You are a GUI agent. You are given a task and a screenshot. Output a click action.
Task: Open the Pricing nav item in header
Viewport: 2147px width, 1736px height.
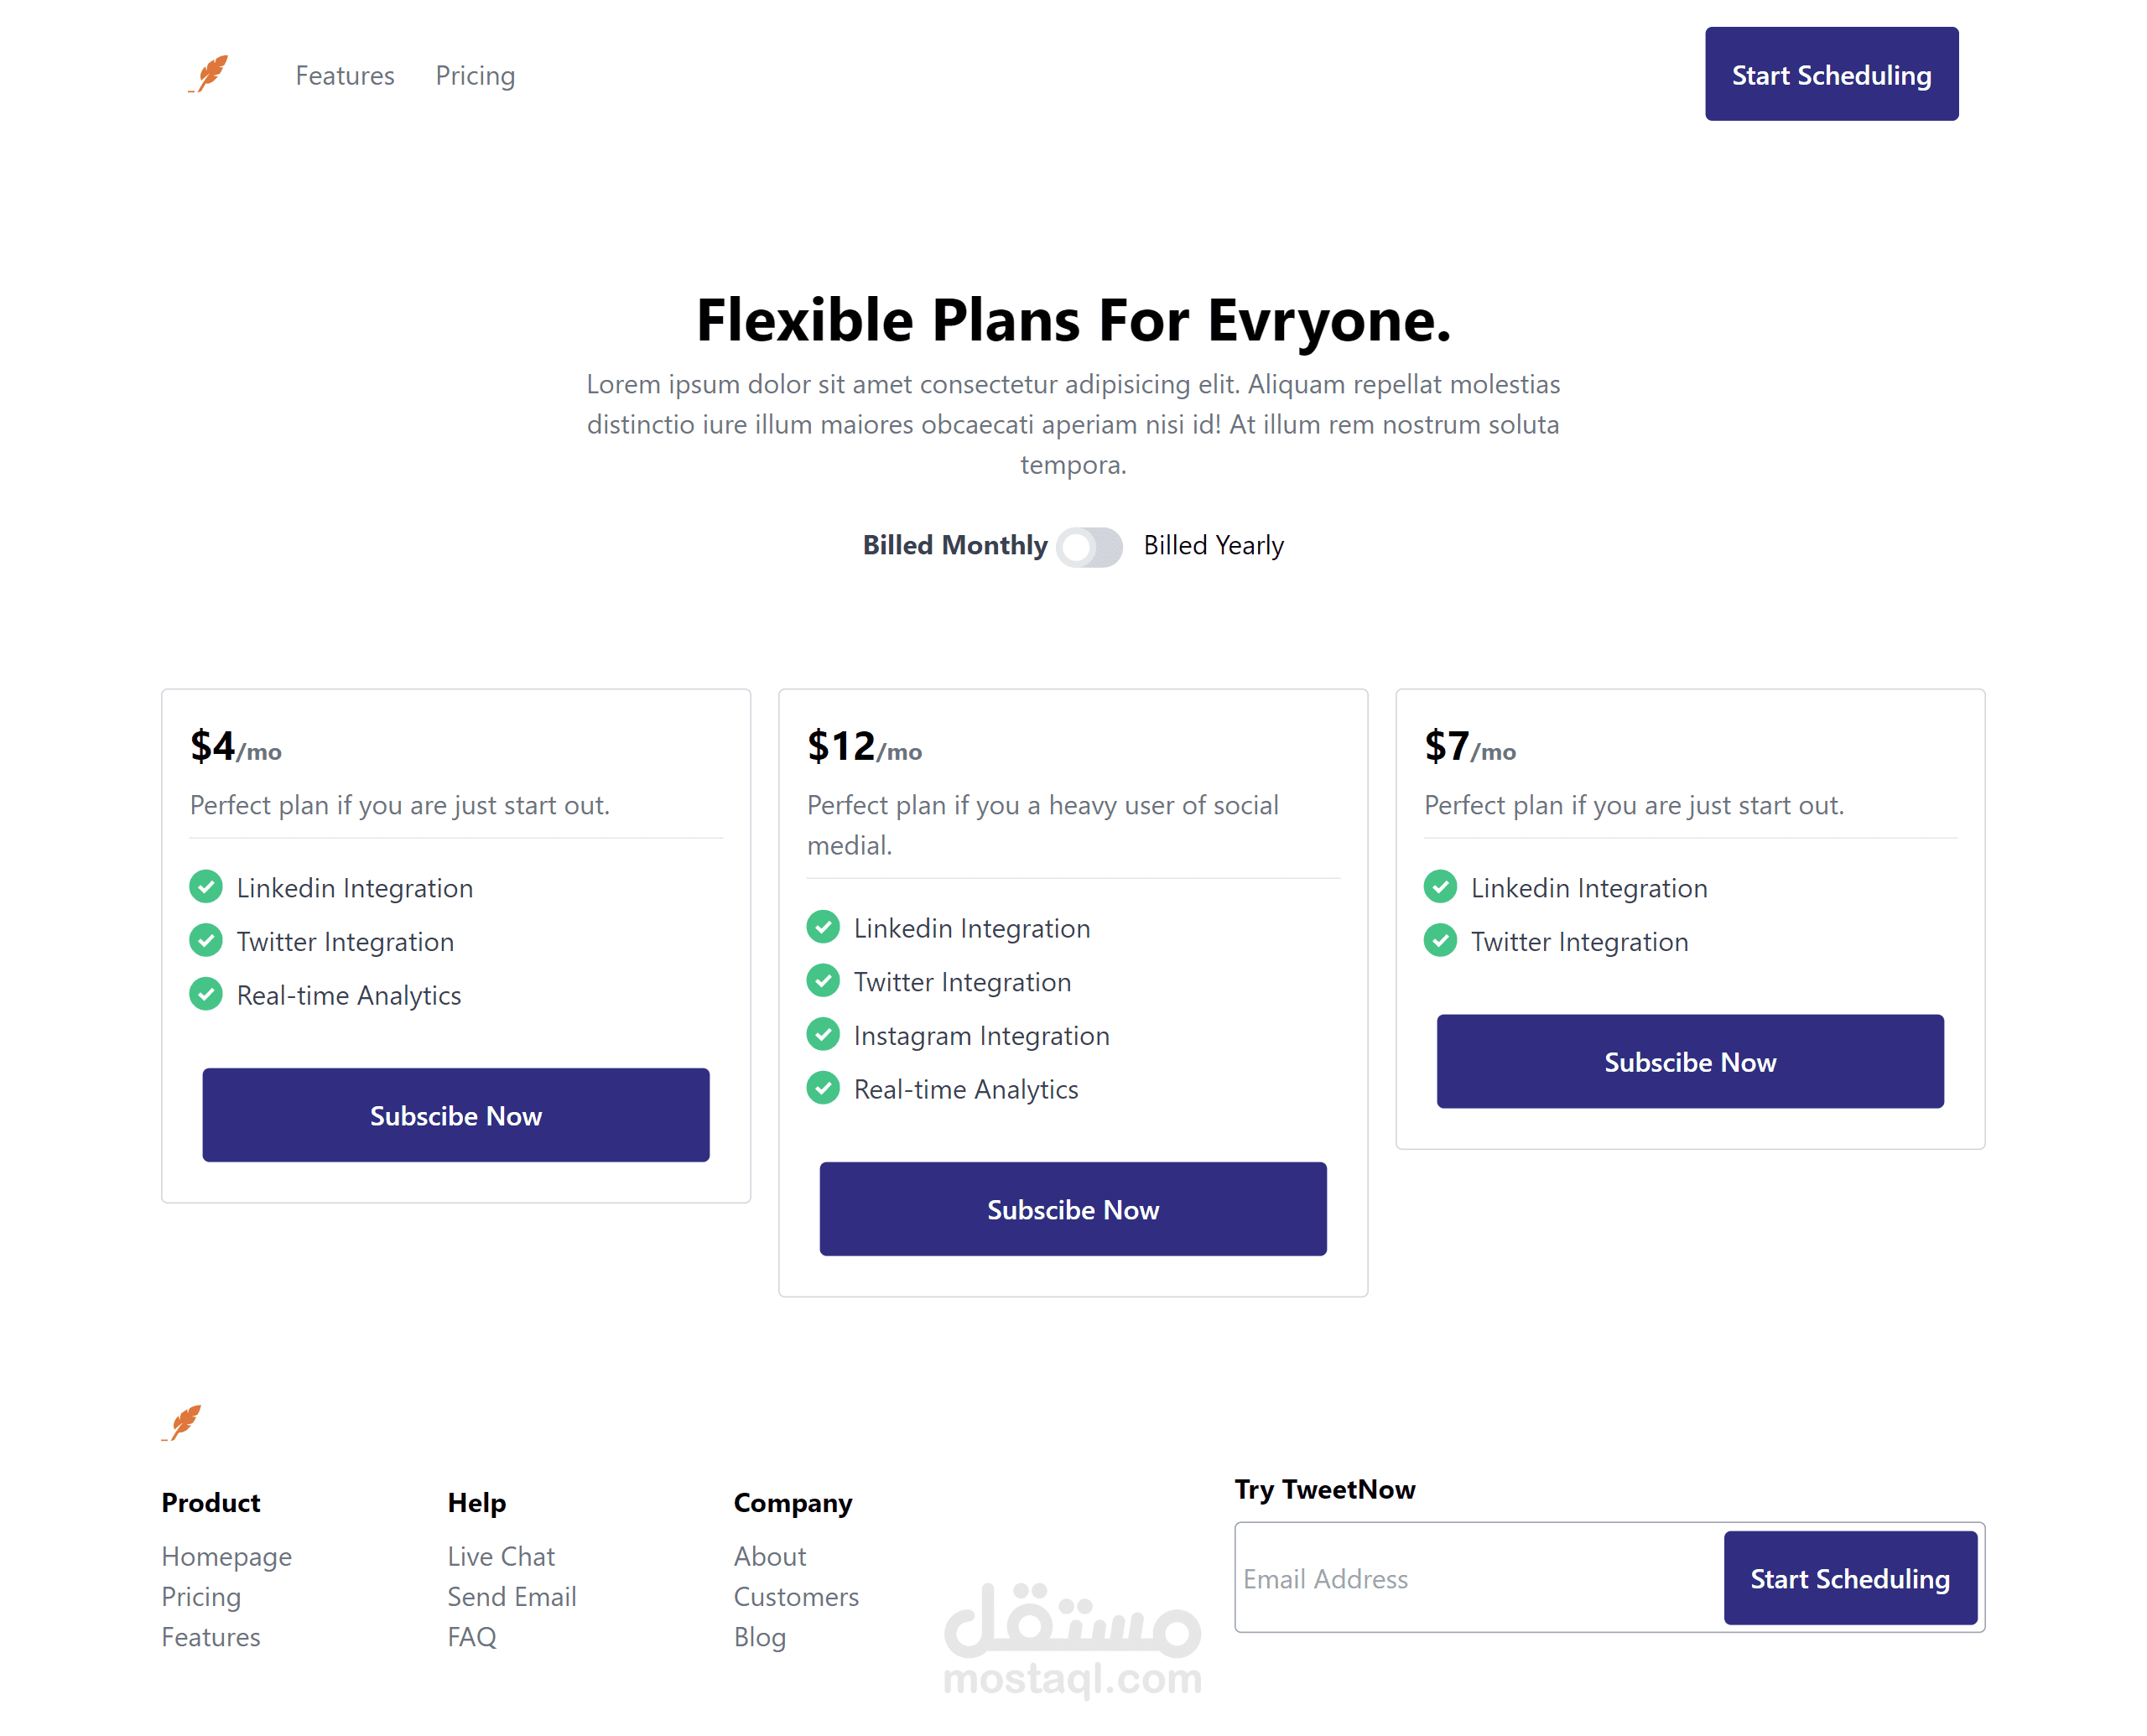pos(475,76)
